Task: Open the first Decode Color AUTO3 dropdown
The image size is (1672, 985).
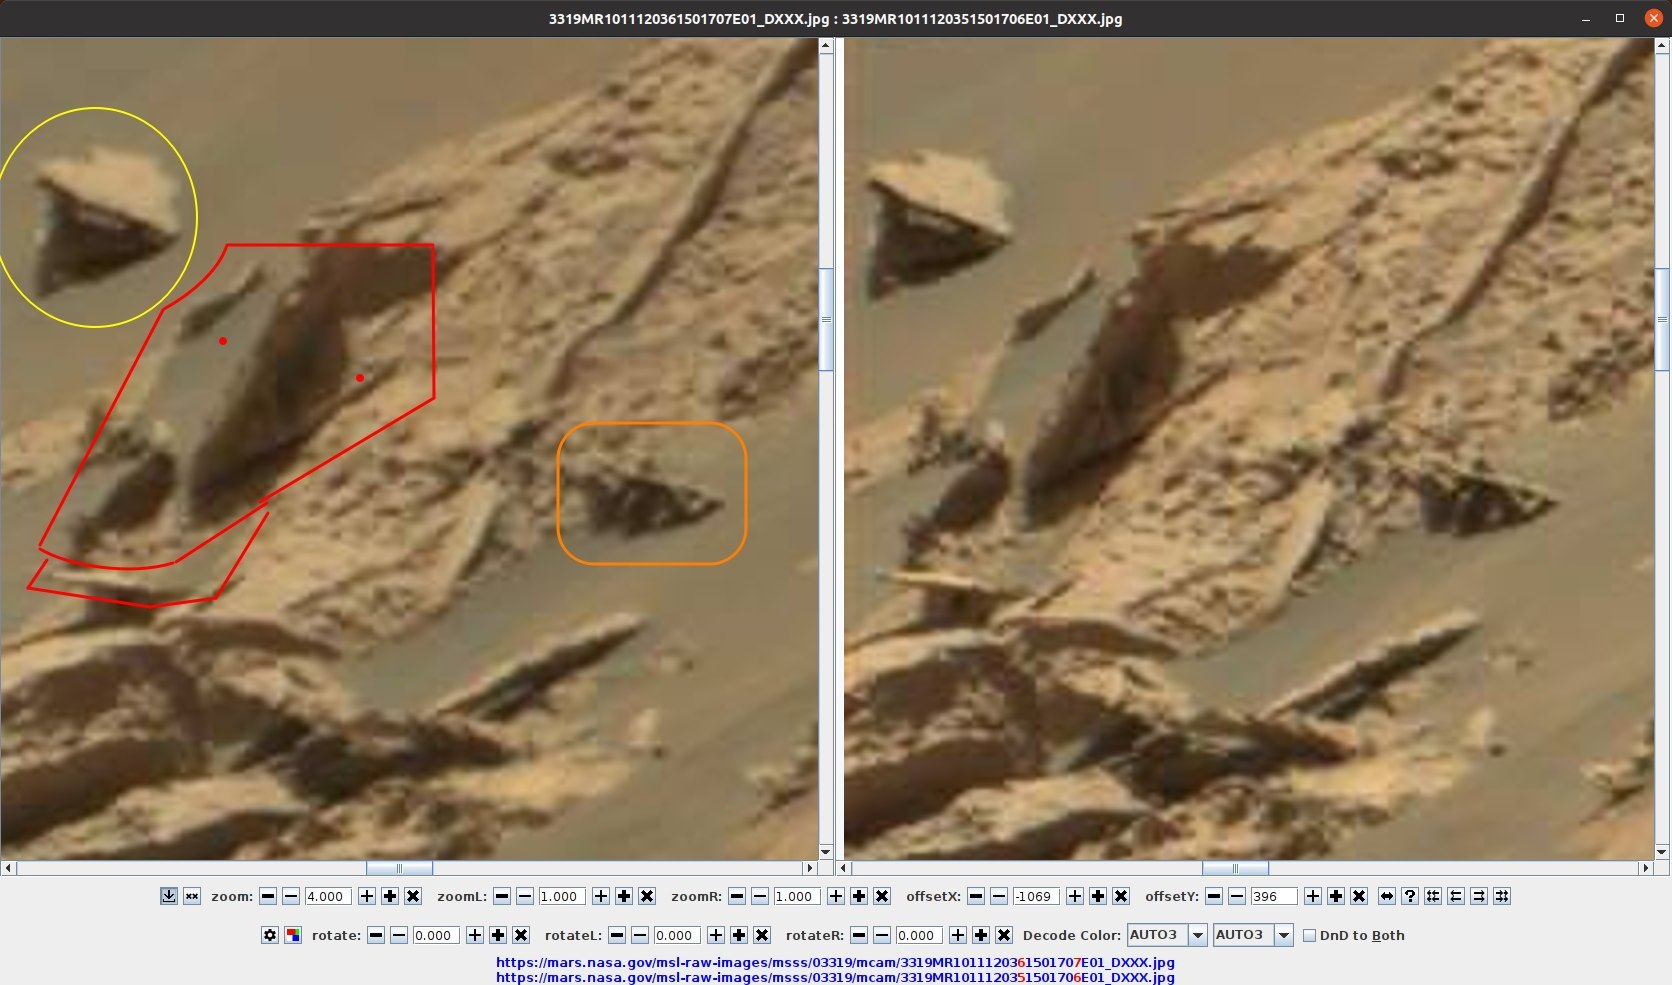Action: click(1167, 935)
